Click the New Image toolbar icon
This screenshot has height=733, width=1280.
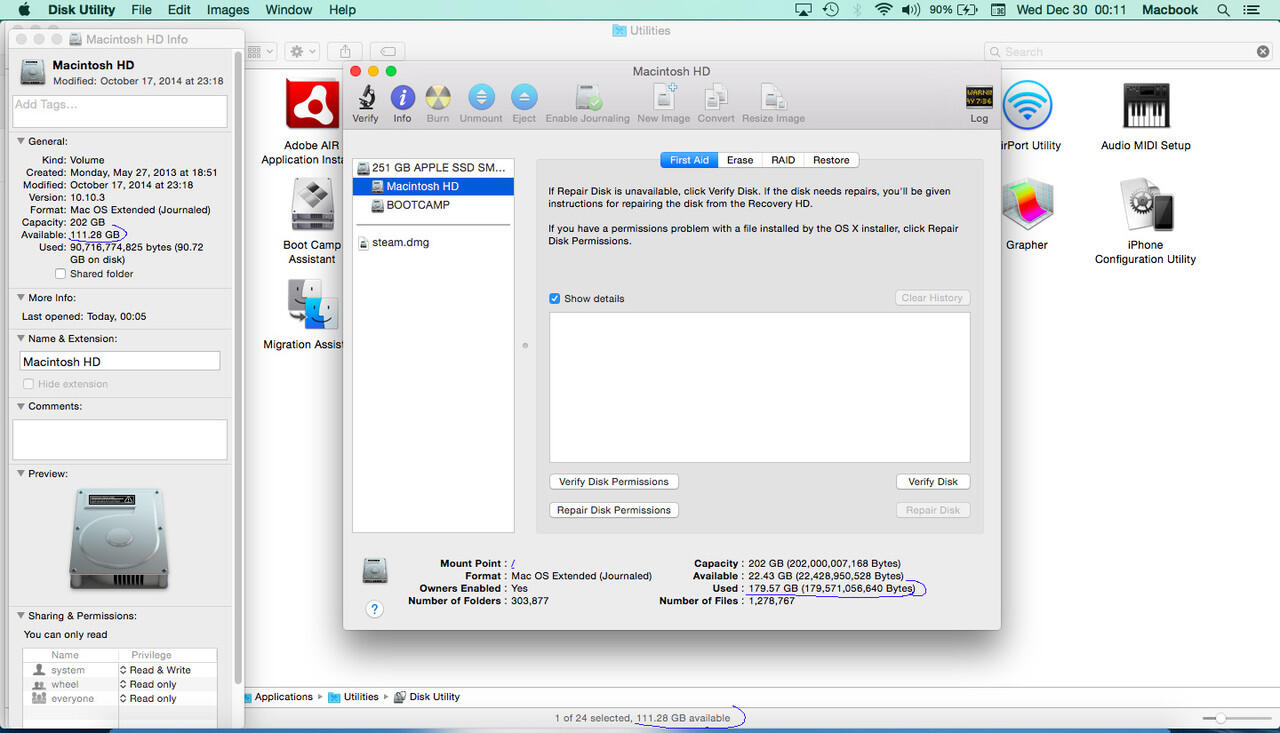click(664, 98)
